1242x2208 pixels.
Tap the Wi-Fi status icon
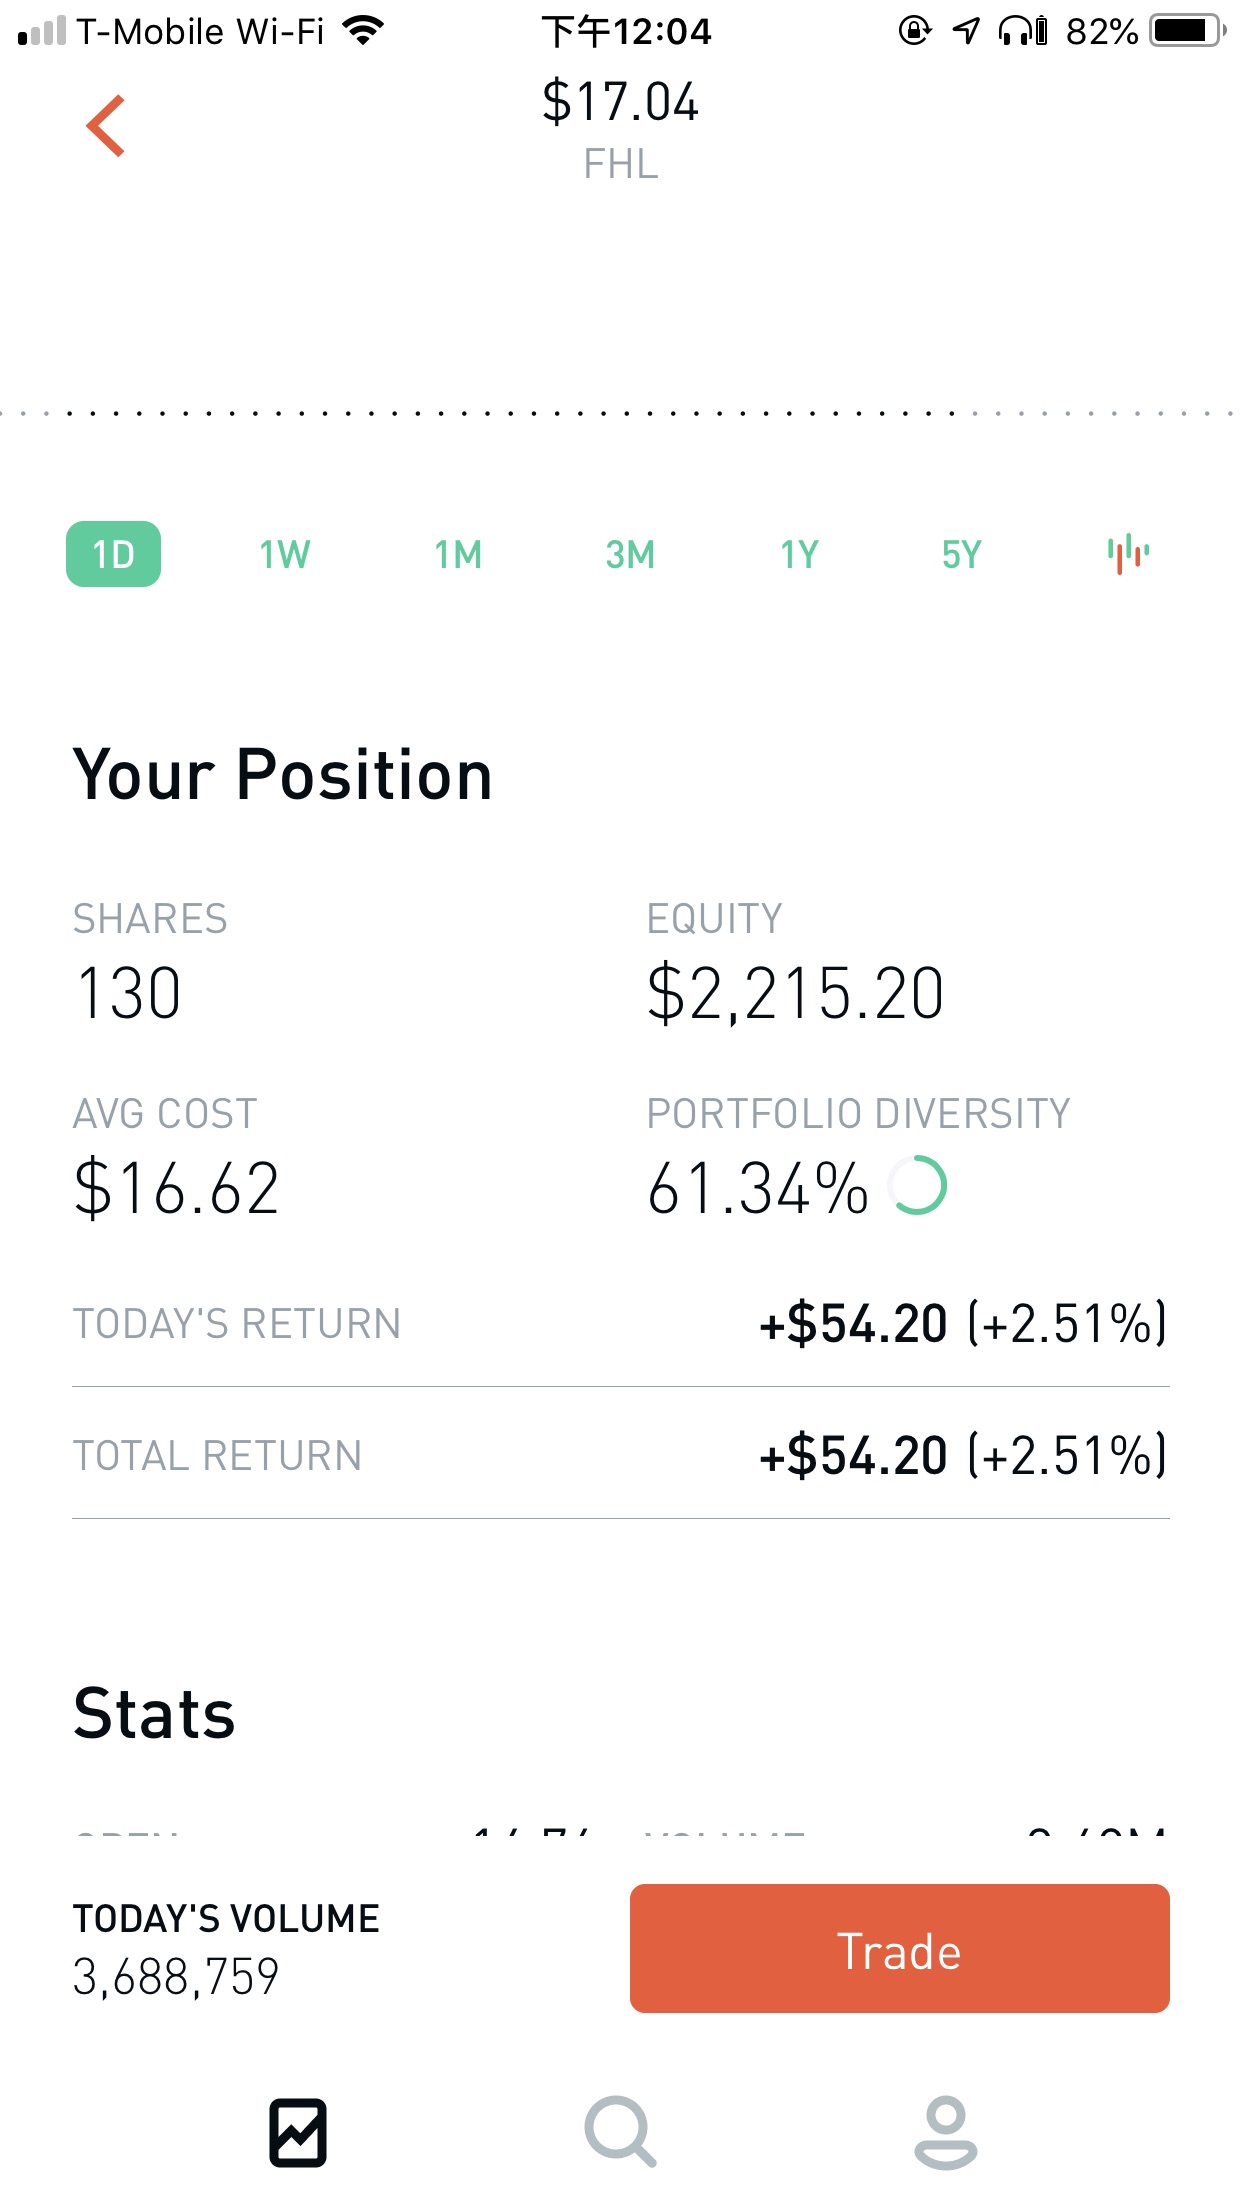[x=364, y=31]
